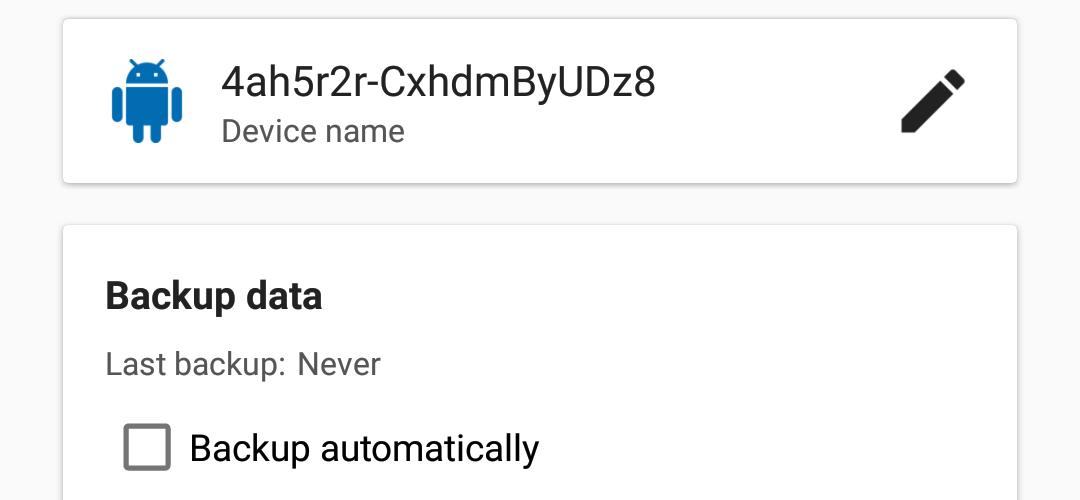This screenshot has height=500, width=1080.
Task: Edit the device name with the pencil
Action: point(933,101)
